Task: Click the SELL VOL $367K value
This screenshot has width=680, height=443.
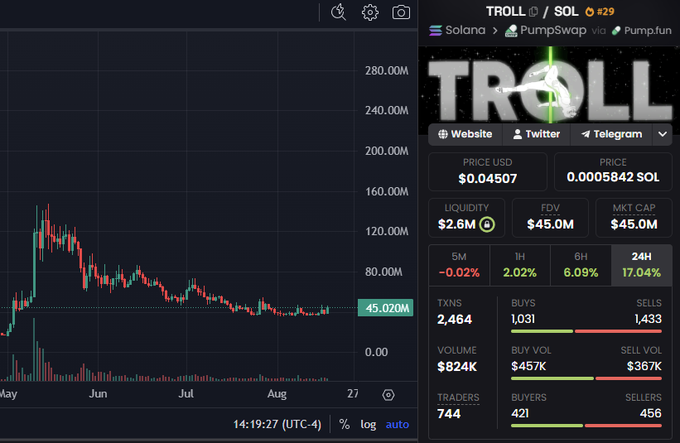Action: [644, 366]
